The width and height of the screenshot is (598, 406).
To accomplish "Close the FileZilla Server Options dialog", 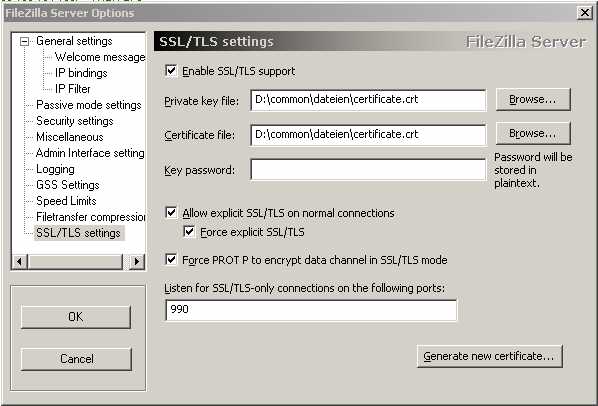I will coord(585,13).
